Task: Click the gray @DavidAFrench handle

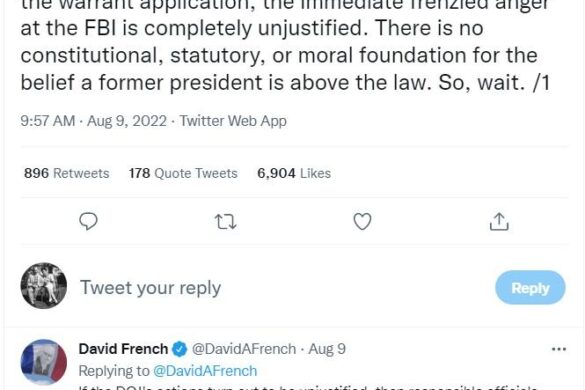Action: pos(244,349)
